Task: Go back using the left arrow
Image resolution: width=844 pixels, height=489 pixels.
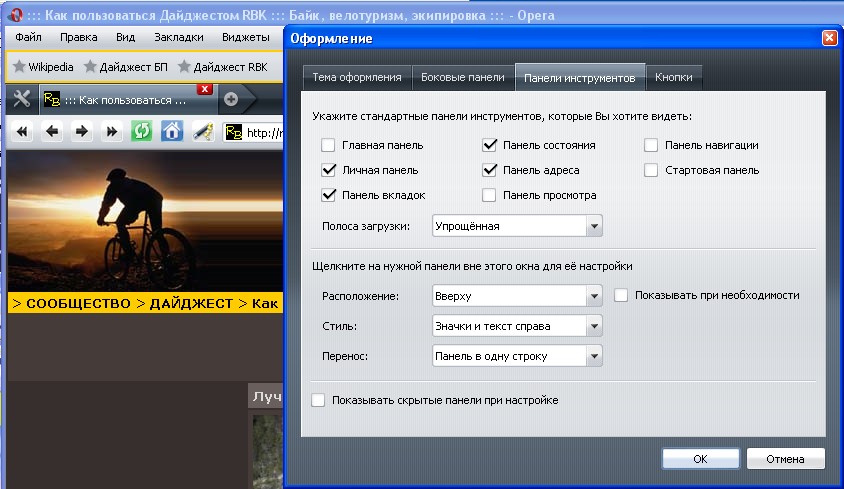Action: point(52,132)
